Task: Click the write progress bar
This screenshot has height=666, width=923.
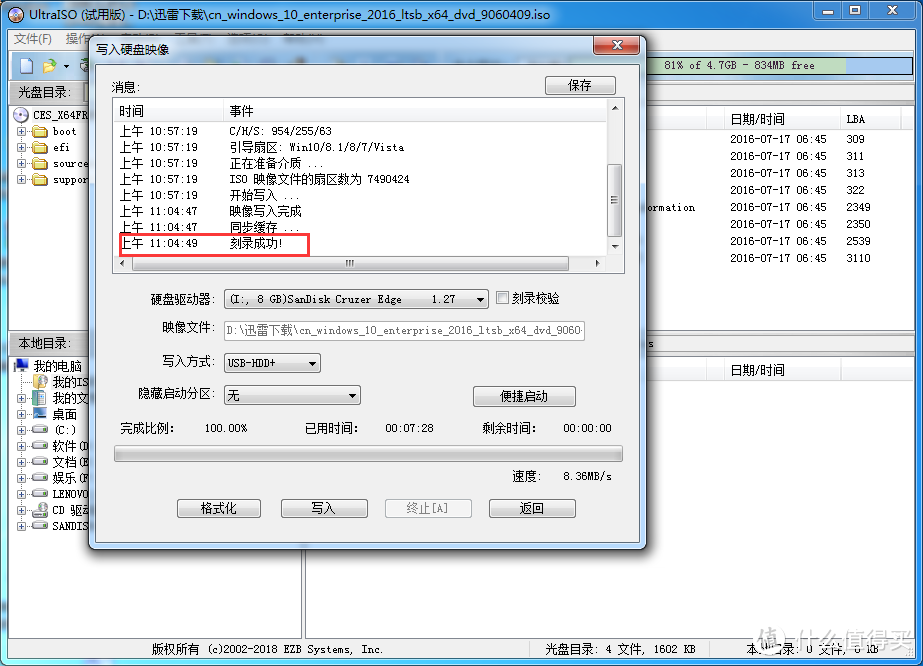Action: pyautogui.click(x=368, y=454)
